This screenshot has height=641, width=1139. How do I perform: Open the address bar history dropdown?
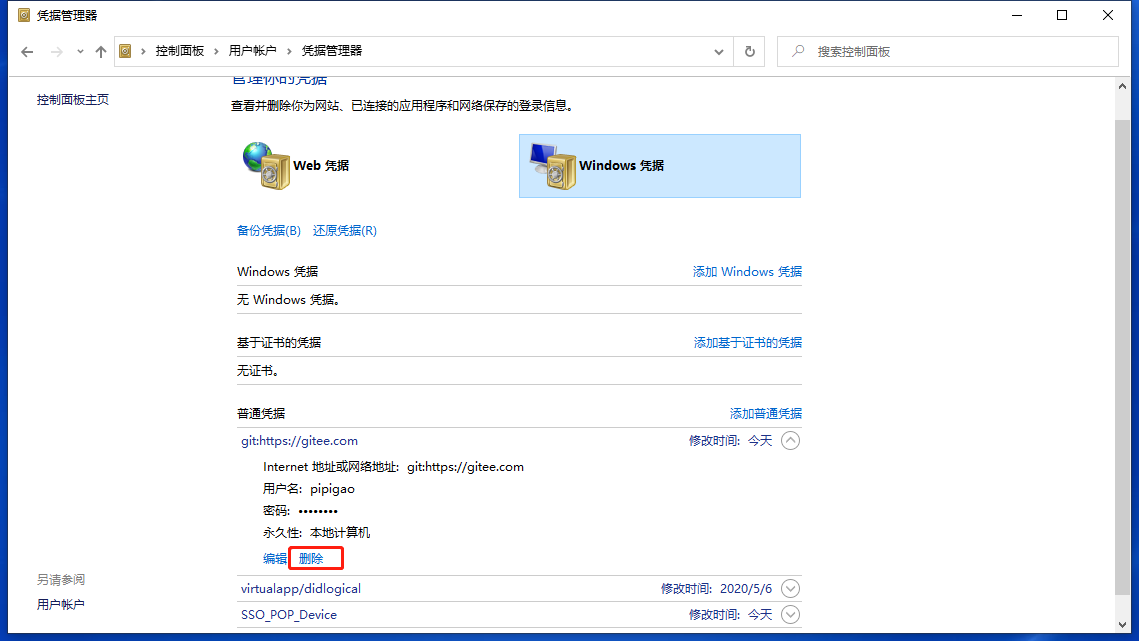(x=718, y=51)
